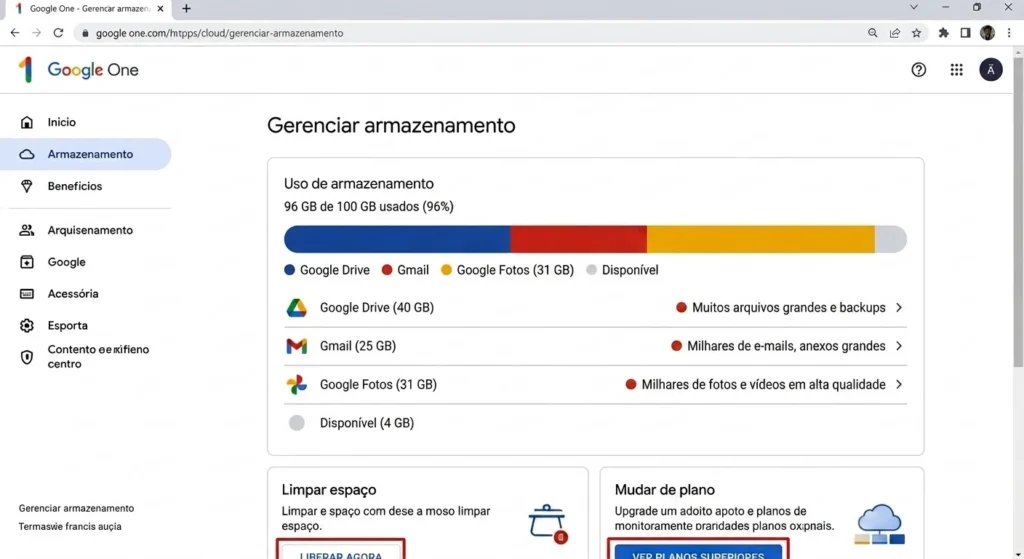Reload the page with browser refresh icon

(58, 33)
